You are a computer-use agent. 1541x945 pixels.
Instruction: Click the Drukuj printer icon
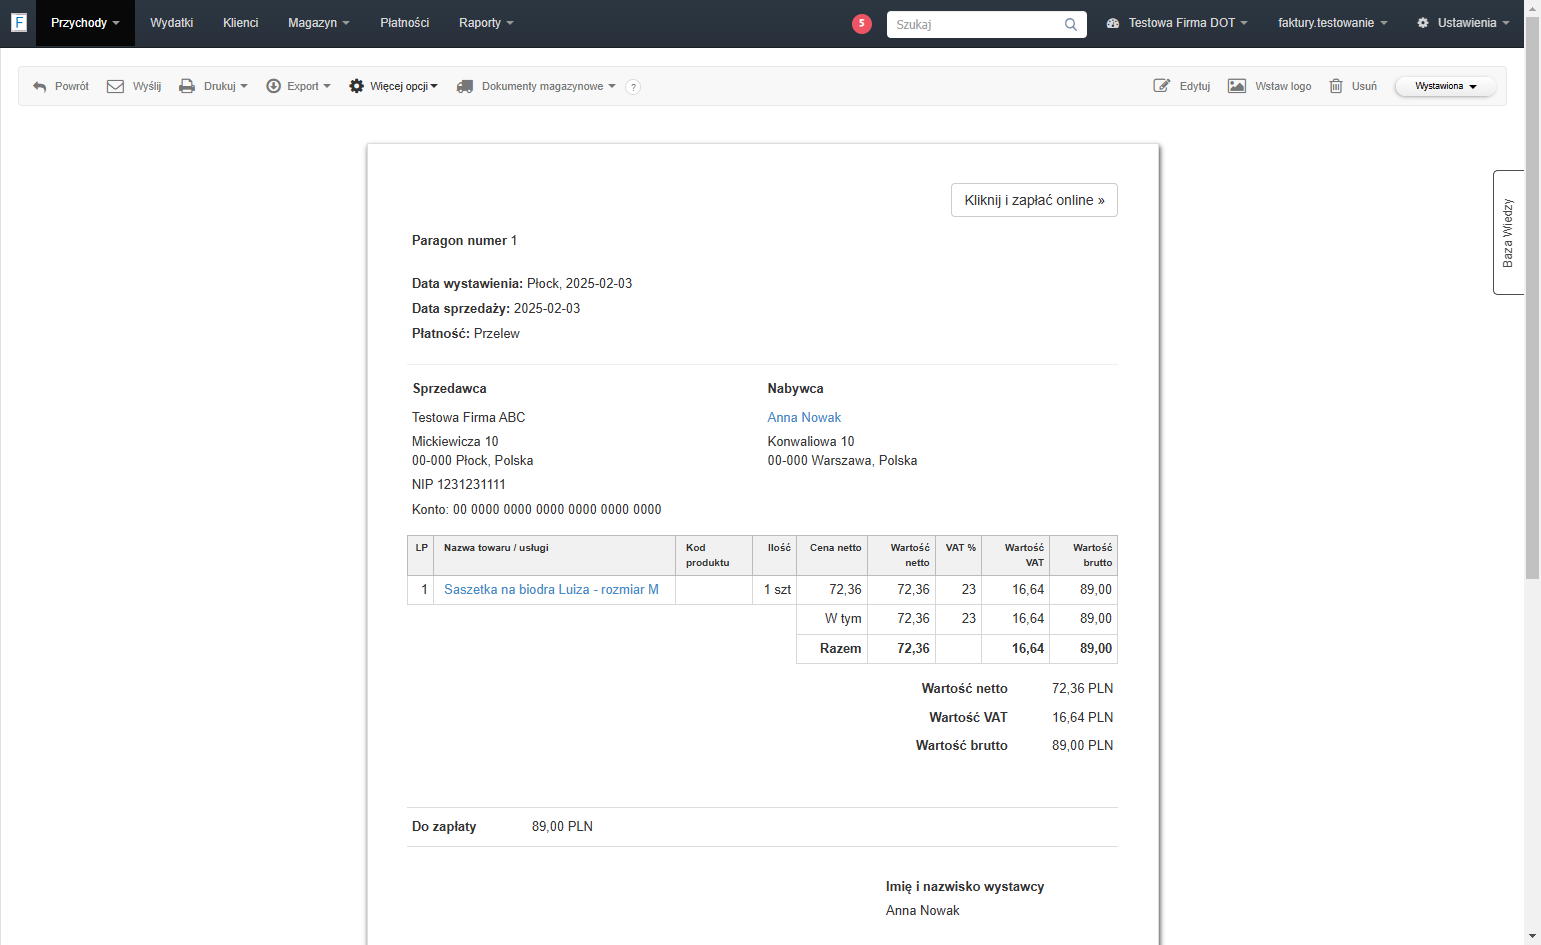point(187,86)
